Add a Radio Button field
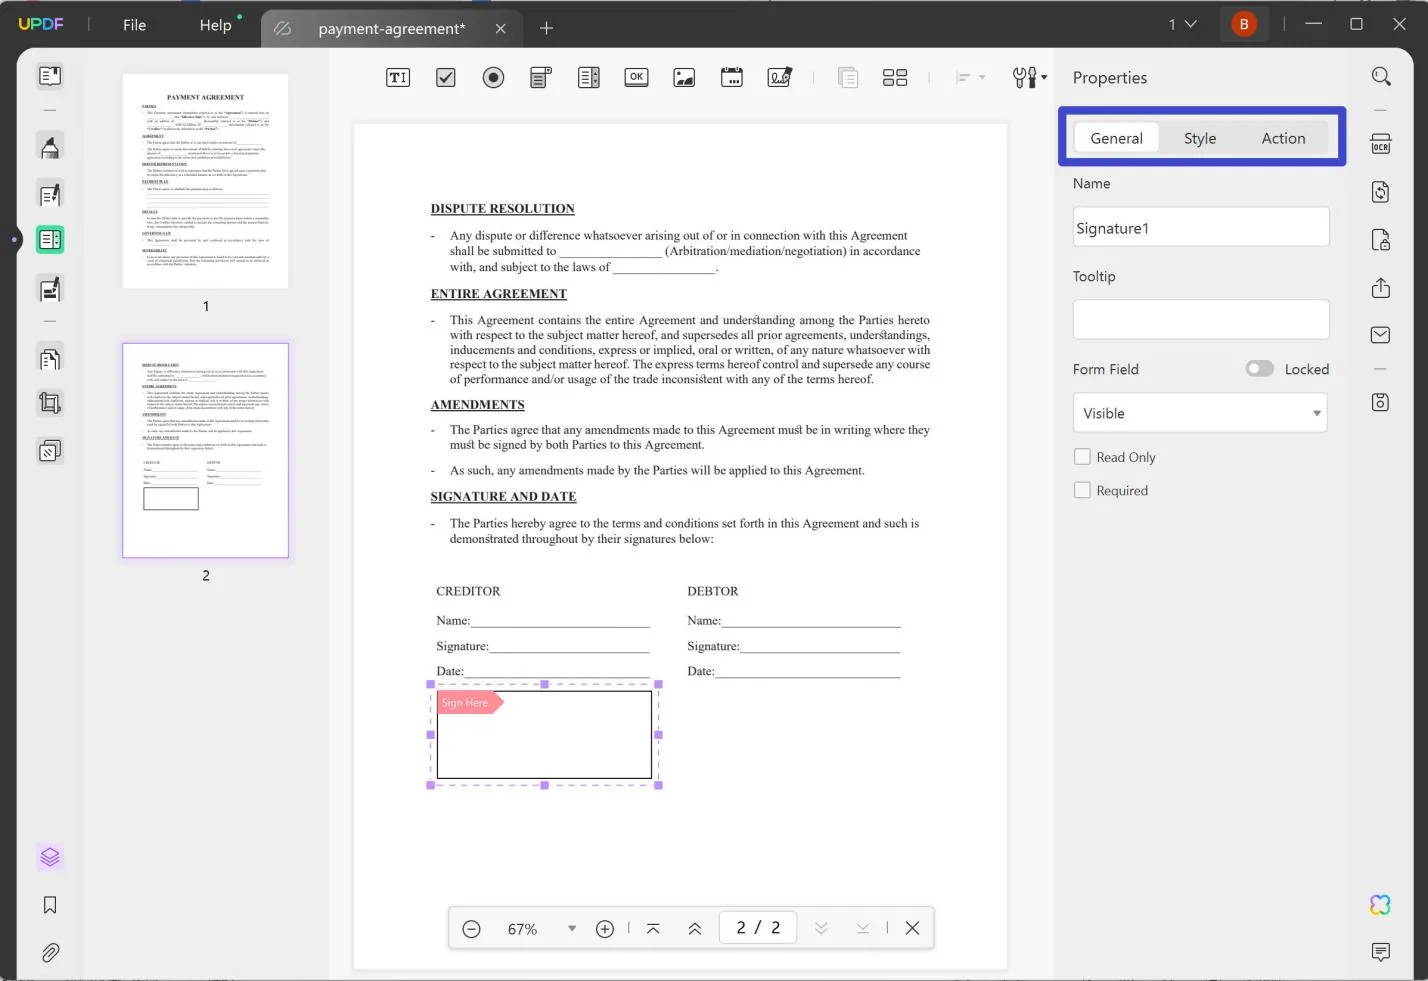1428x981 pixels. [x=493, y=77]
